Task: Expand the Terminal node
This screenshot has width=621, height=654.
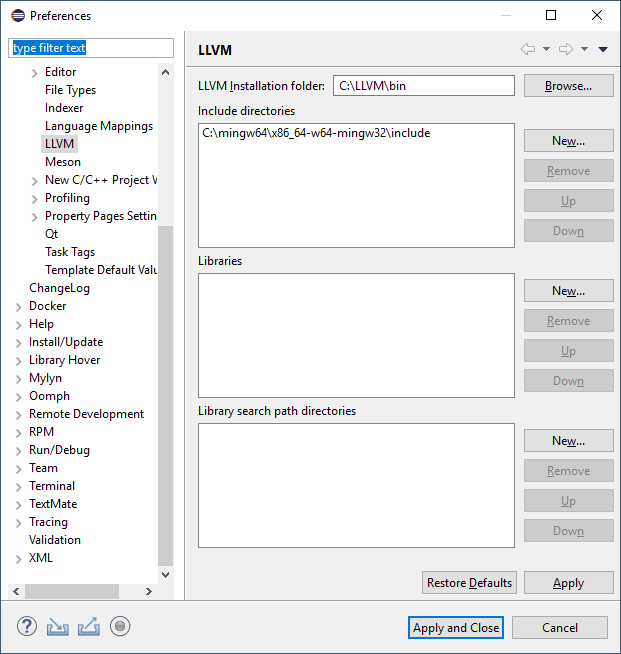Action: pos(19,487)
